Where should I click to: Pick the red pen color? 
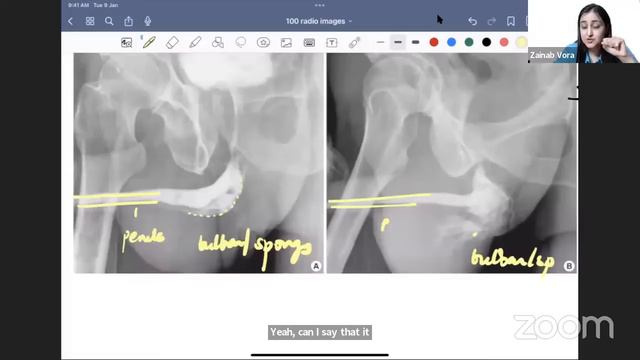click(x=434, y=42)
